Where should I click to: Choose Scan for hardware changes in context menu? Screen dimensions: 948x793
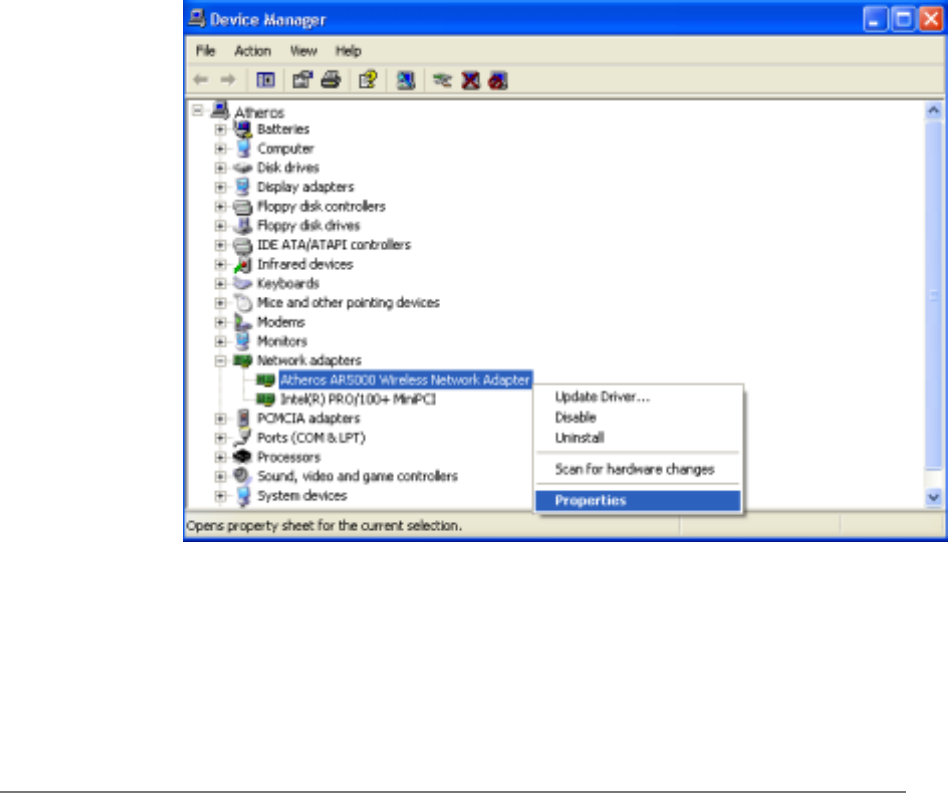[x=638, y=469]
